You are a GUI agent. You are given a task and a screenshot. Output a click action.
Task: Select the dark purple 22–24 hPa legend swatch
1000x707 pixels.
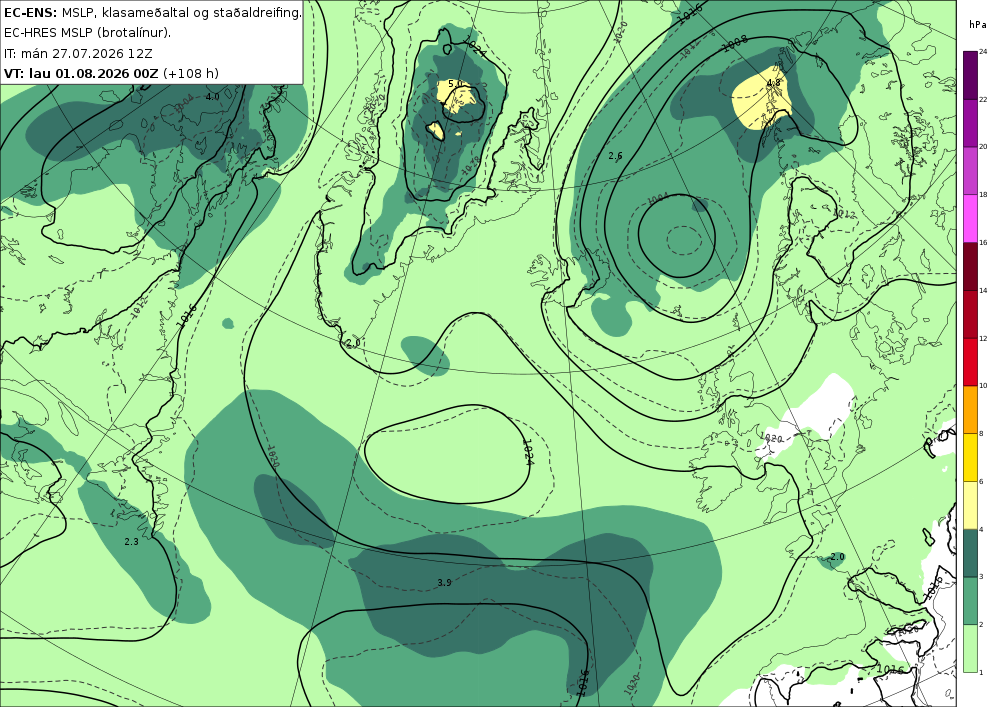point(971,75)
